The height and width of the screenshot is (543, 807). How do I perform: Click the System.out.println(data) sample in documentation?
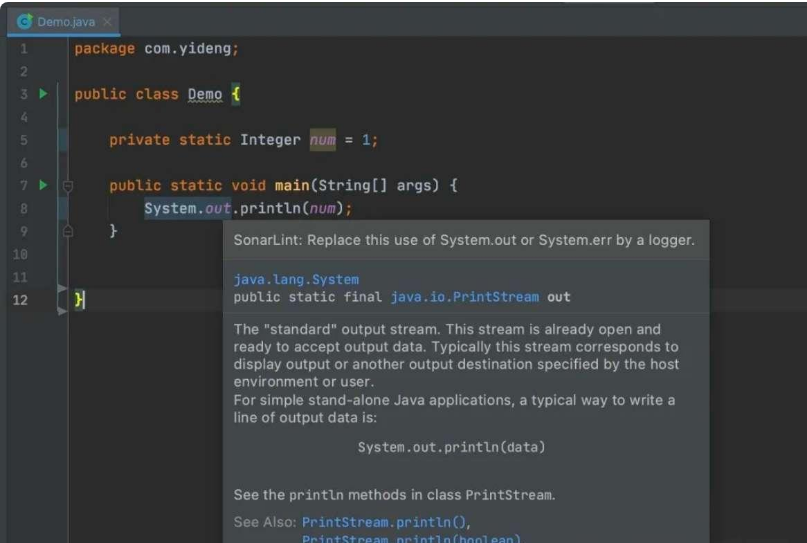452,447
